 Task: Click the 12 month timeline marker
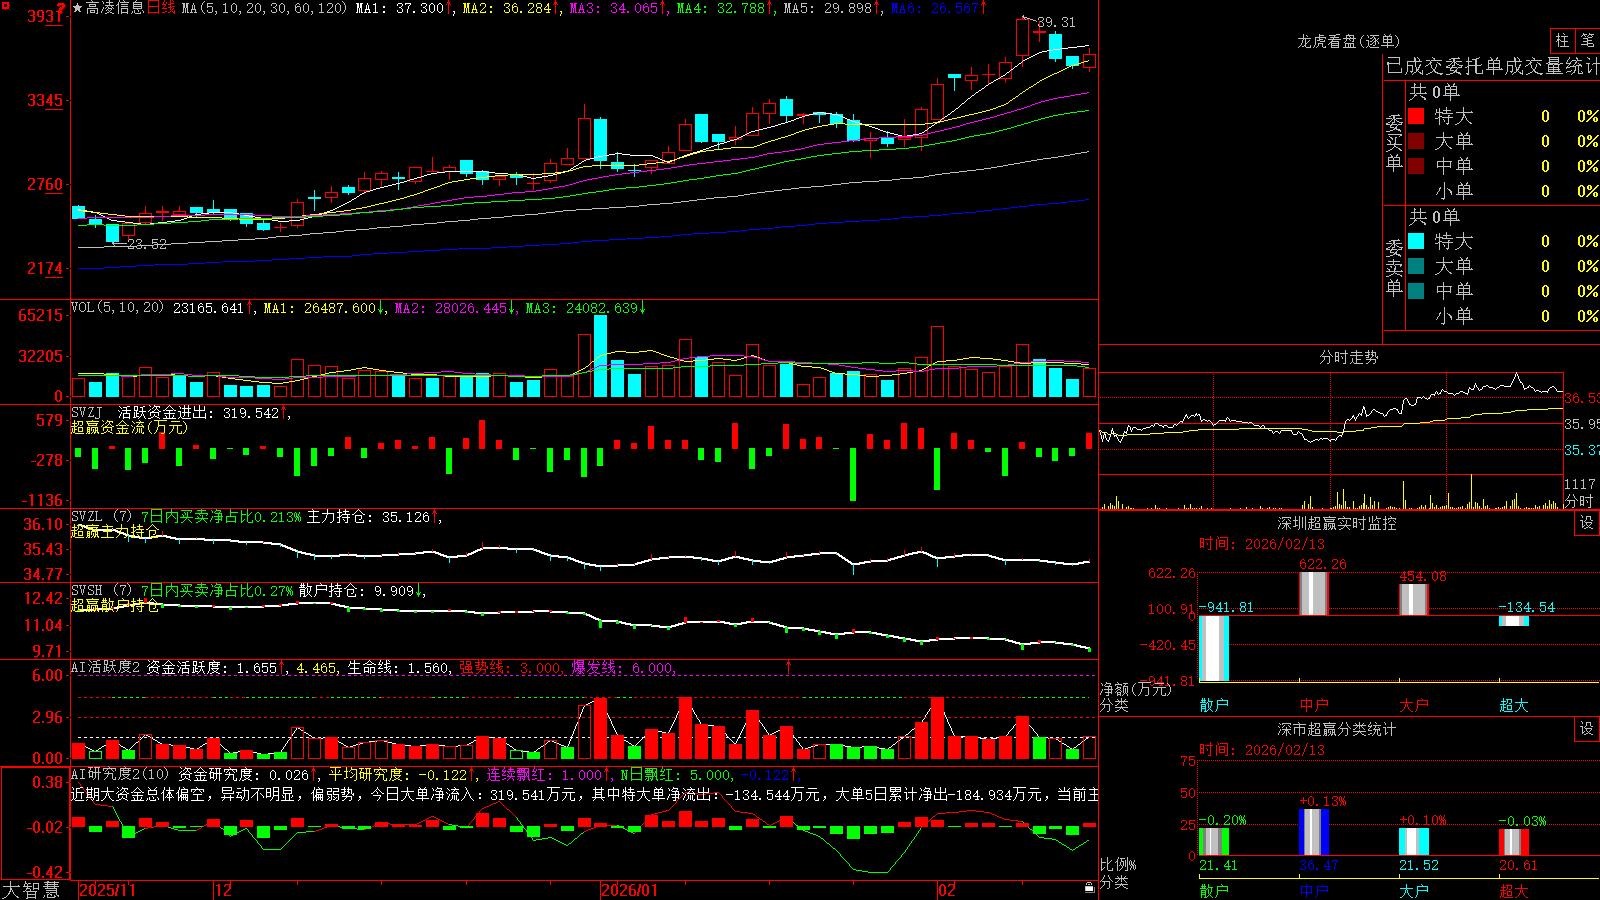224,890
